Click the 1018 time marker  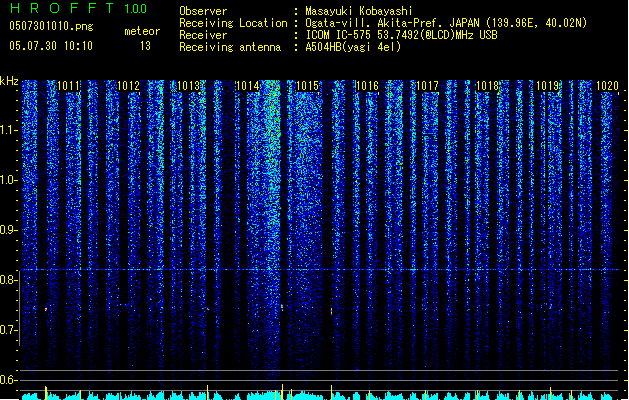pos(487,86)
